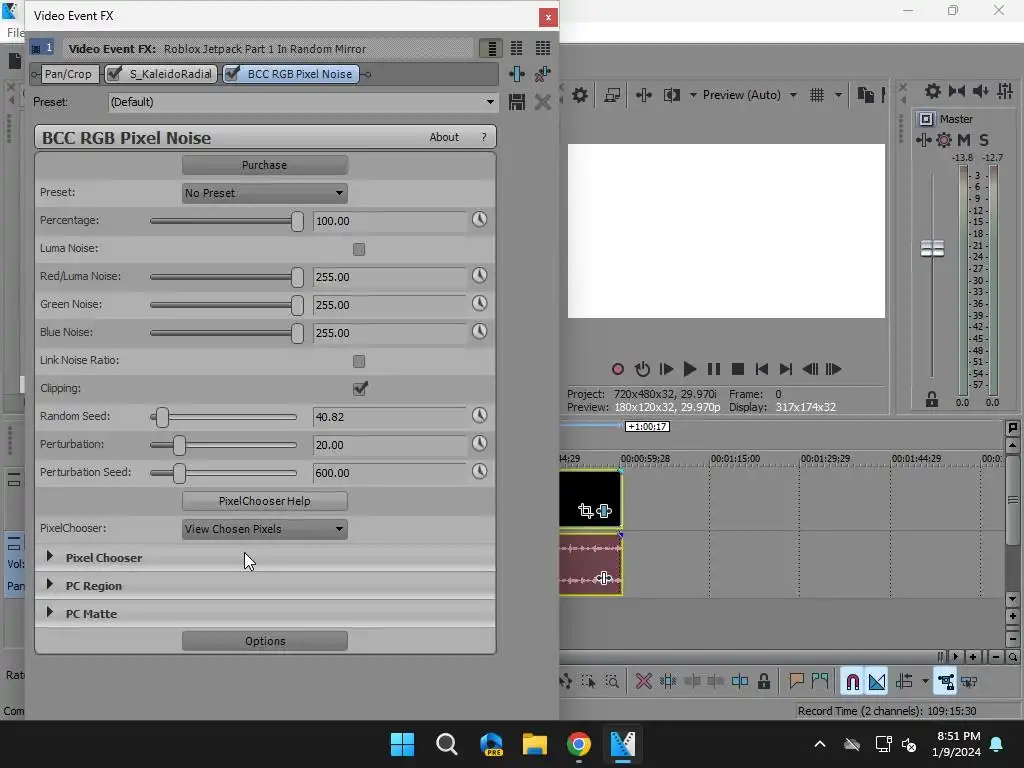Open Google Chrome from the taskbar
Viewport: 1024px width, 768px height.
(578, 744)
